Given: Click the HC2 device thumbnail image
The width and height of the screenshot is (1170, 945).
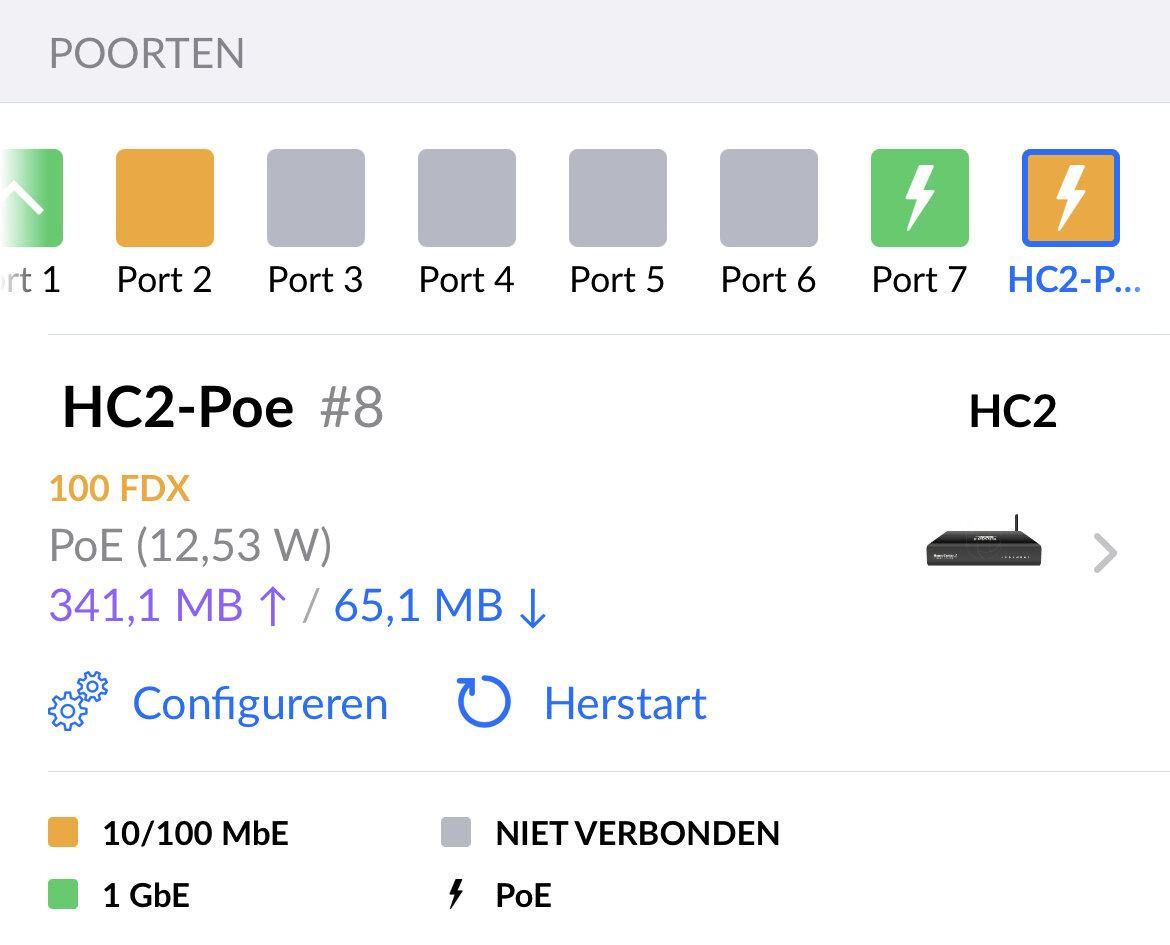Looking at the screenshot, I should click(985, 546).
